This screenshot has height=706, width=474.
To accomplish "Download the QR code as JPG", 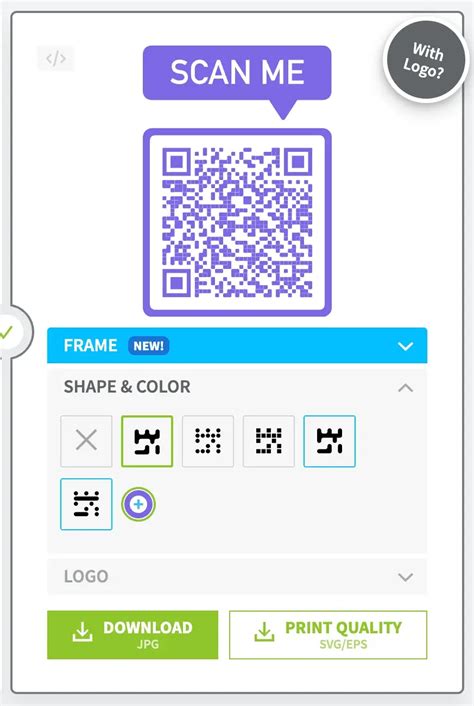I will pos(133,635).
